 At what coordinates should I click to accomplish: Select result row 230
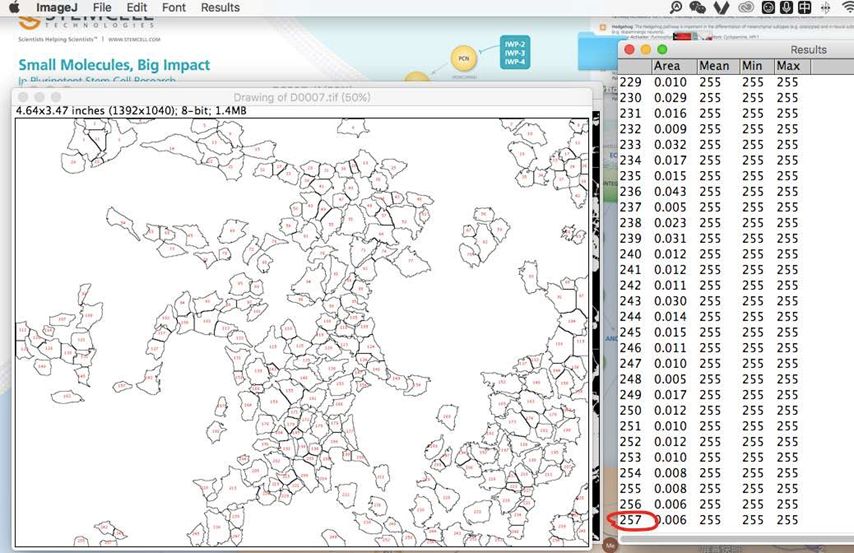coord(735,98)
